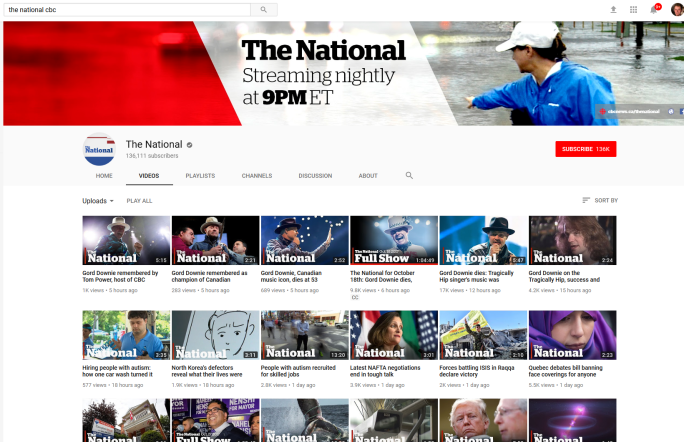Open 'Gord Downie dies: Tragically Hip singer' title
Screen dimensions: 684x442
click(x=476, y=276)
